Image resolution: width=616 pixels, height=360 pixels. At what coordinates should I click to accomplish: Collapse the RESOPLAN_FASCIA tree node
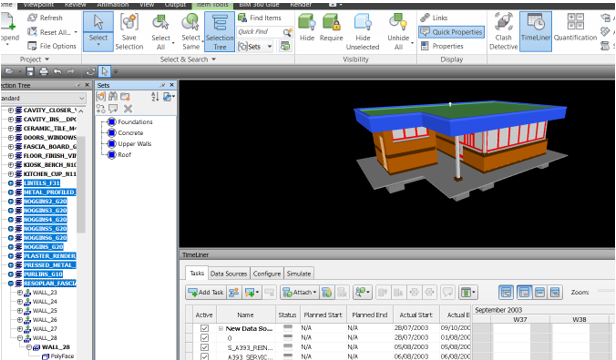[x=11, y=283]
